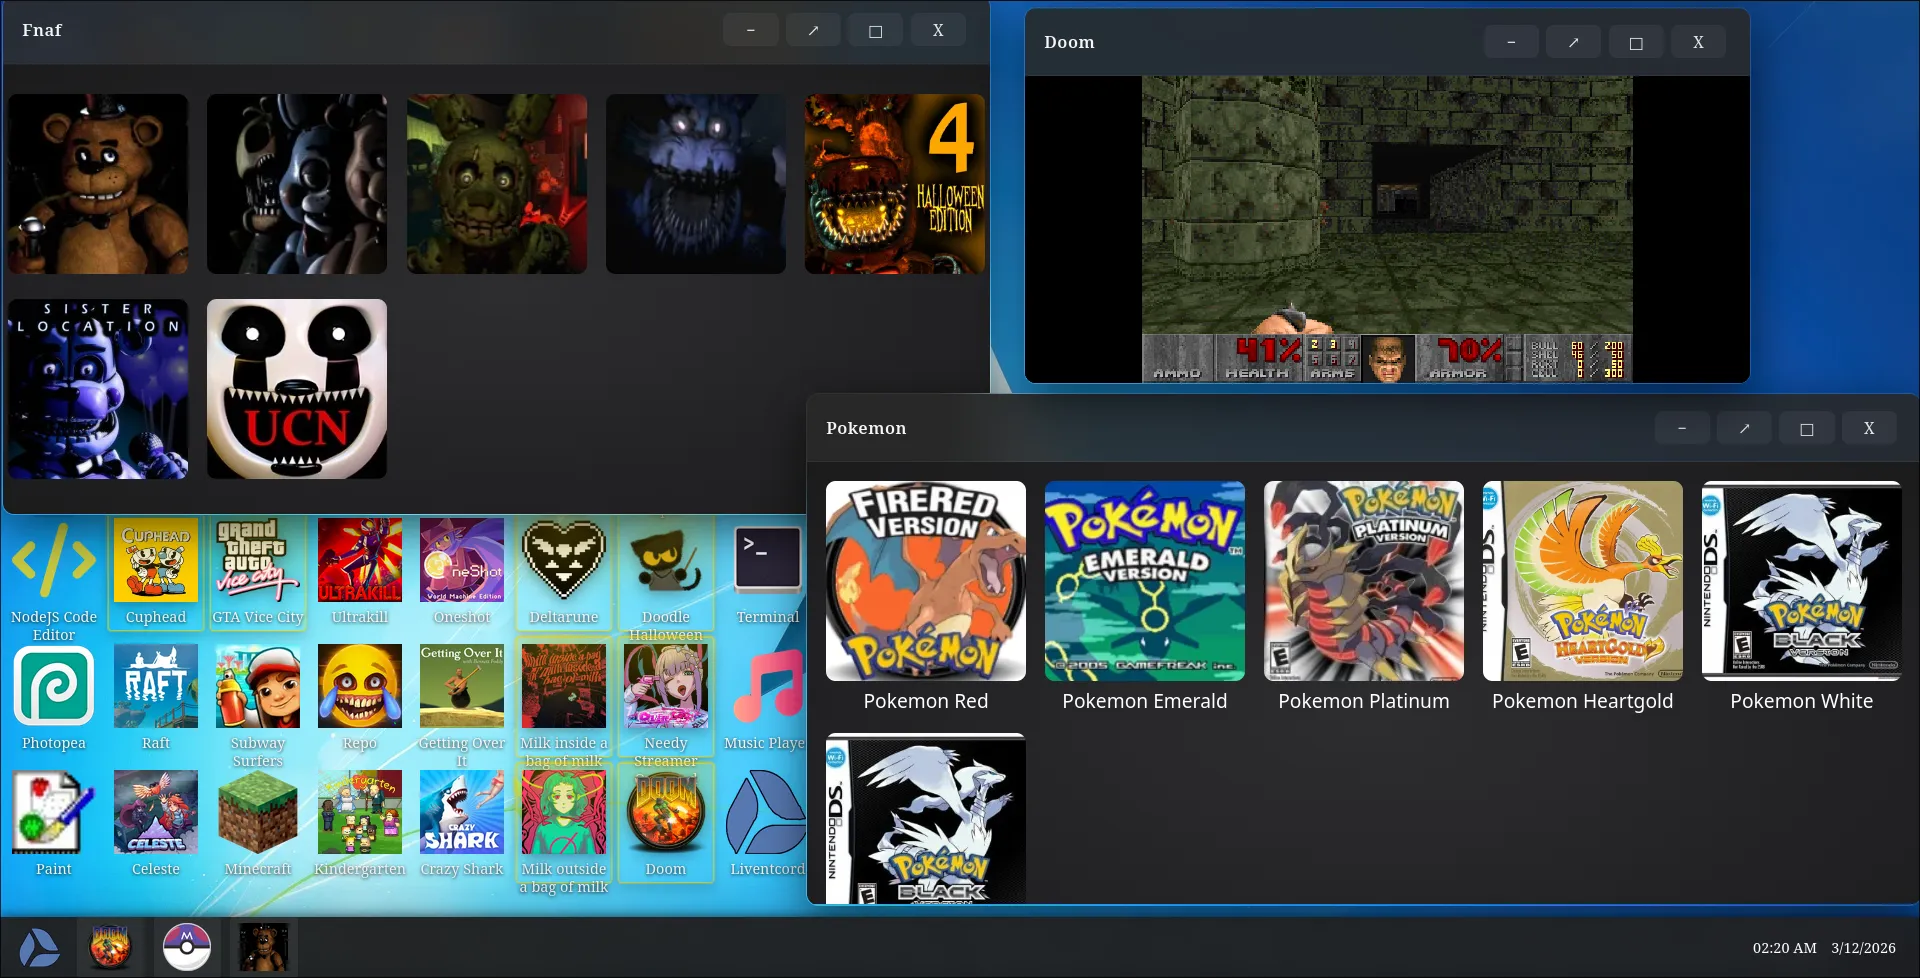This screenshot has height=978, width=1920.
Task: Open Ultrakill
Action: pos(360,560)
